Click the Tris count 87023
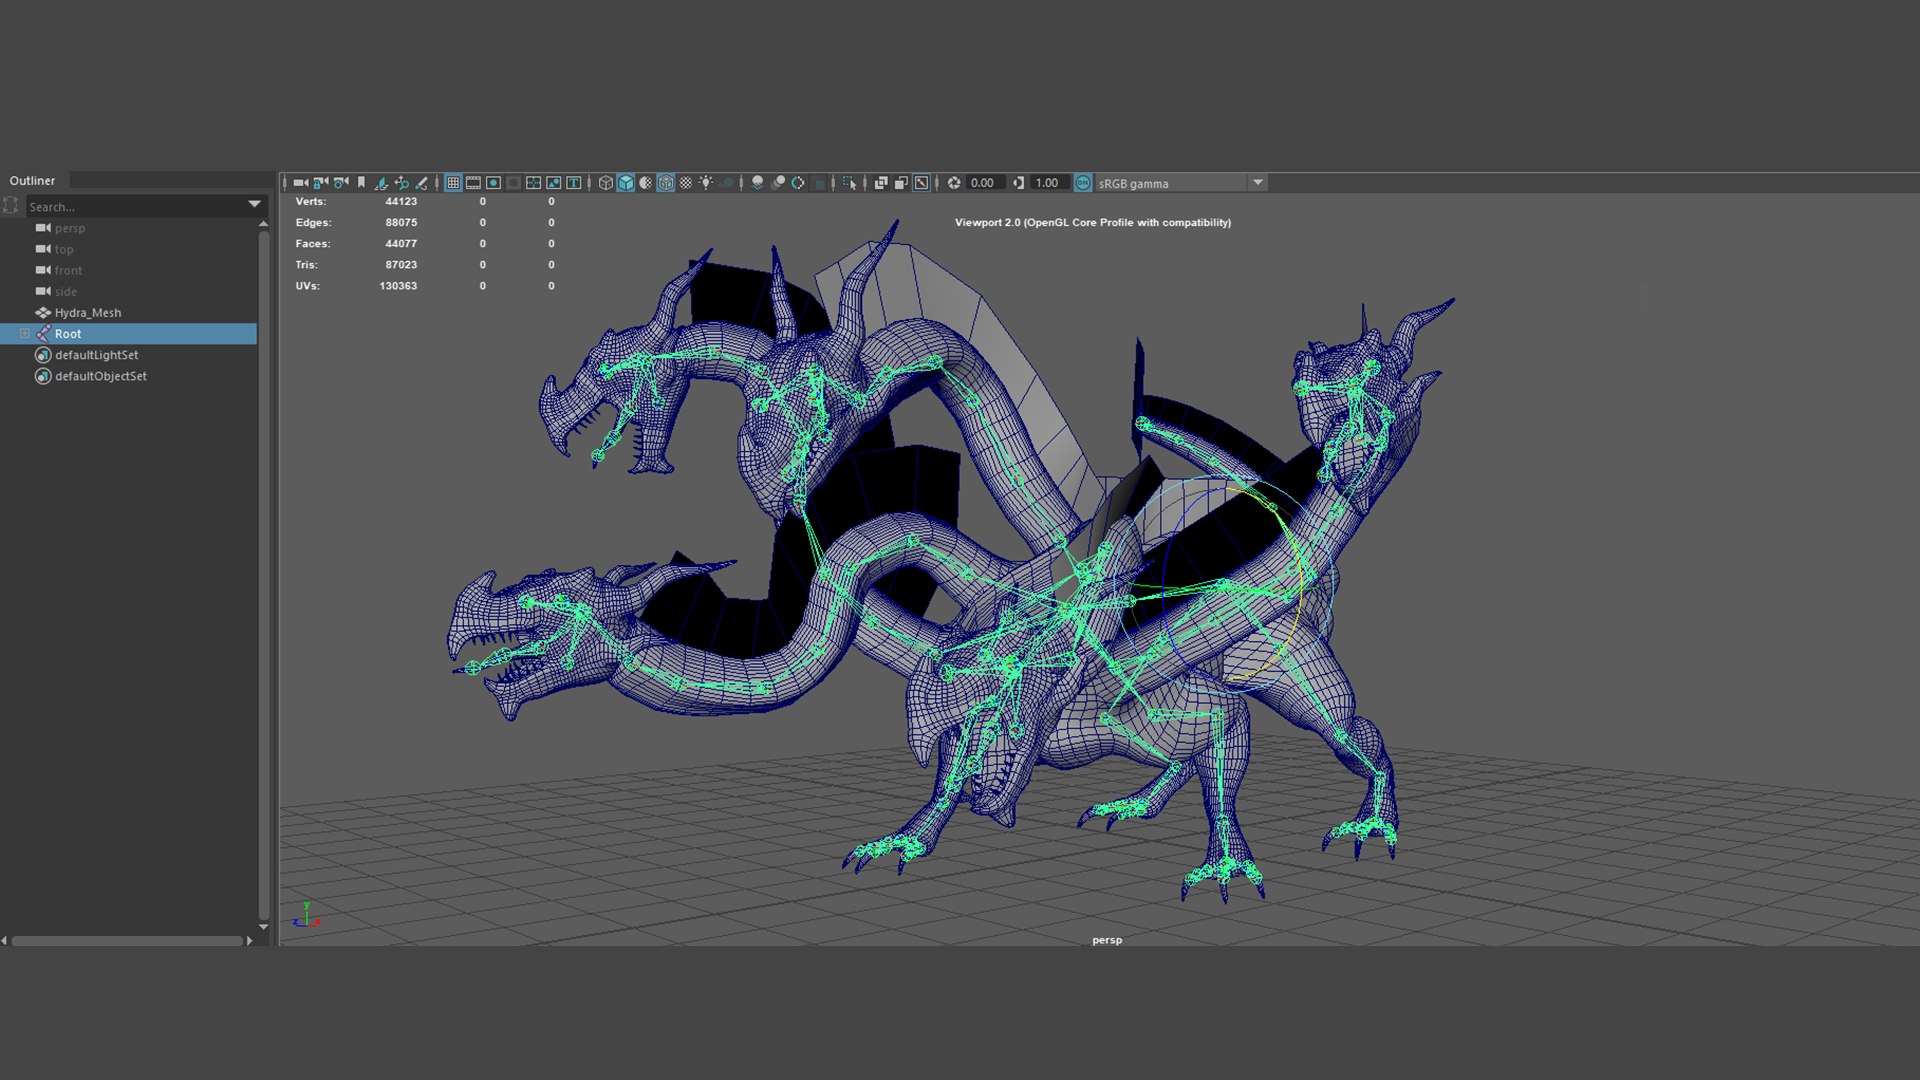This screenshot has height=1080, width=1920. coord(401,264)
